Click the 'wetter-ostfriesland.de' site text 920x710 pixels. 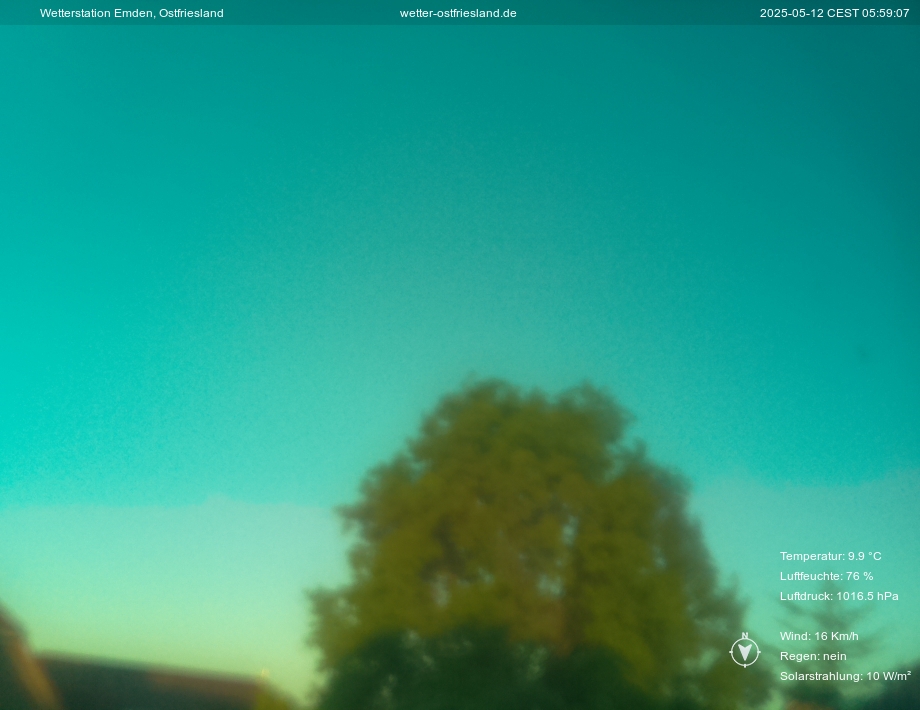(x=458, y=13)
